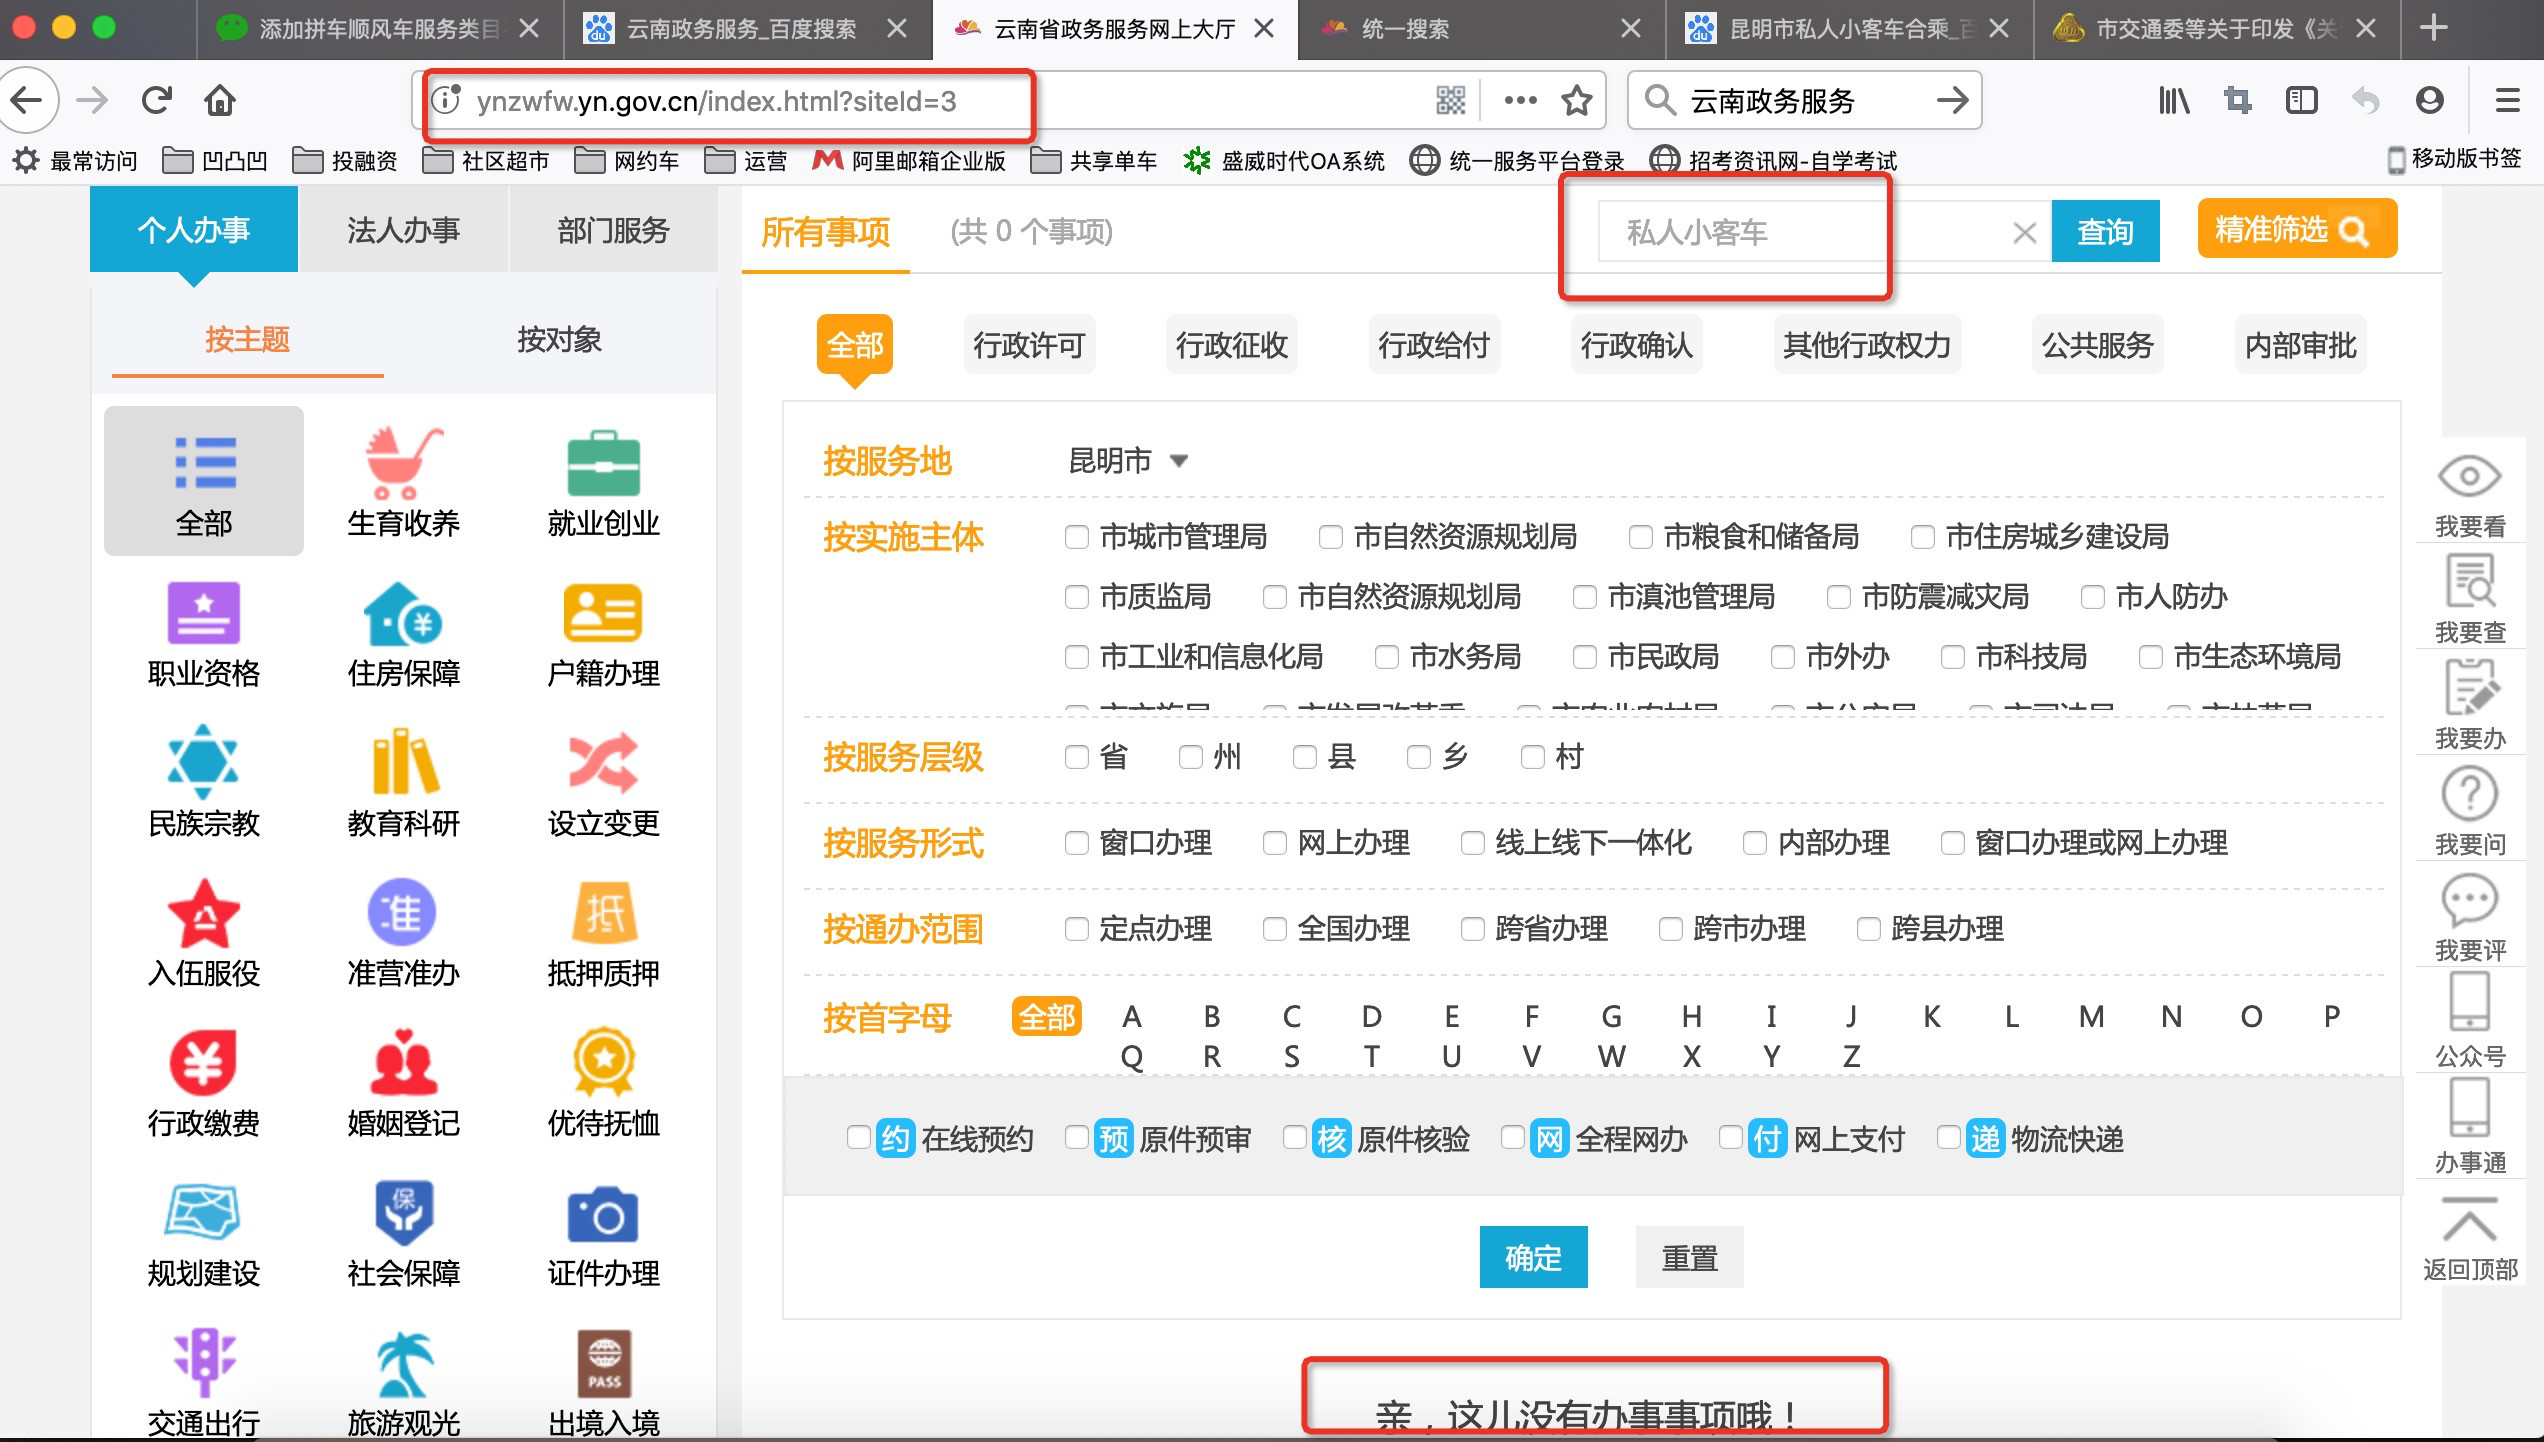Open the 我要问 question mark icon
The image size is (2544, 1442).
point(2469,795)
